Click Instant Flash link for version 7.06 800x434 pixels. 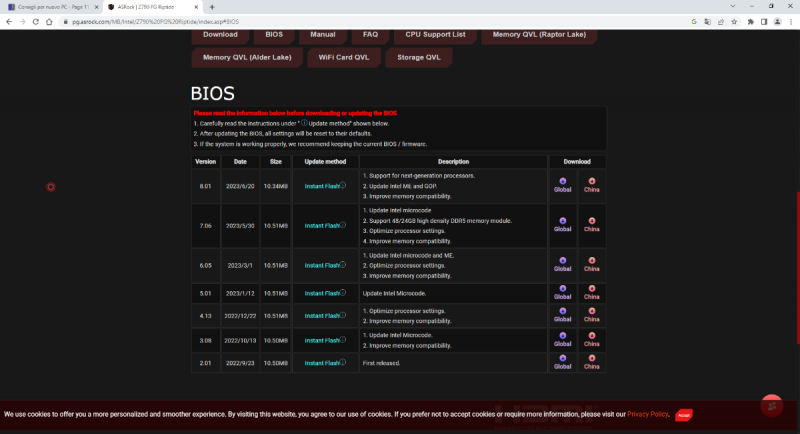pos(322,225)
